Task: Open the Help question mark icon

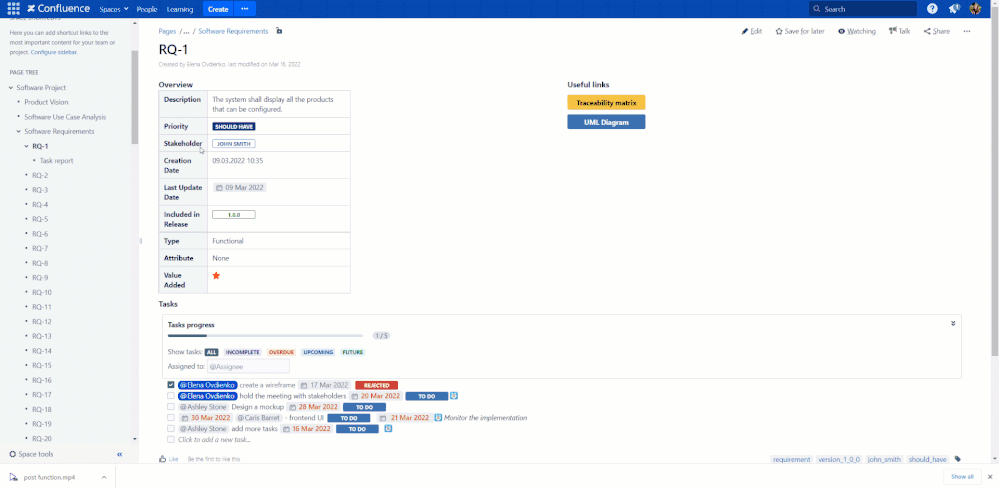Action: (932, 9)
